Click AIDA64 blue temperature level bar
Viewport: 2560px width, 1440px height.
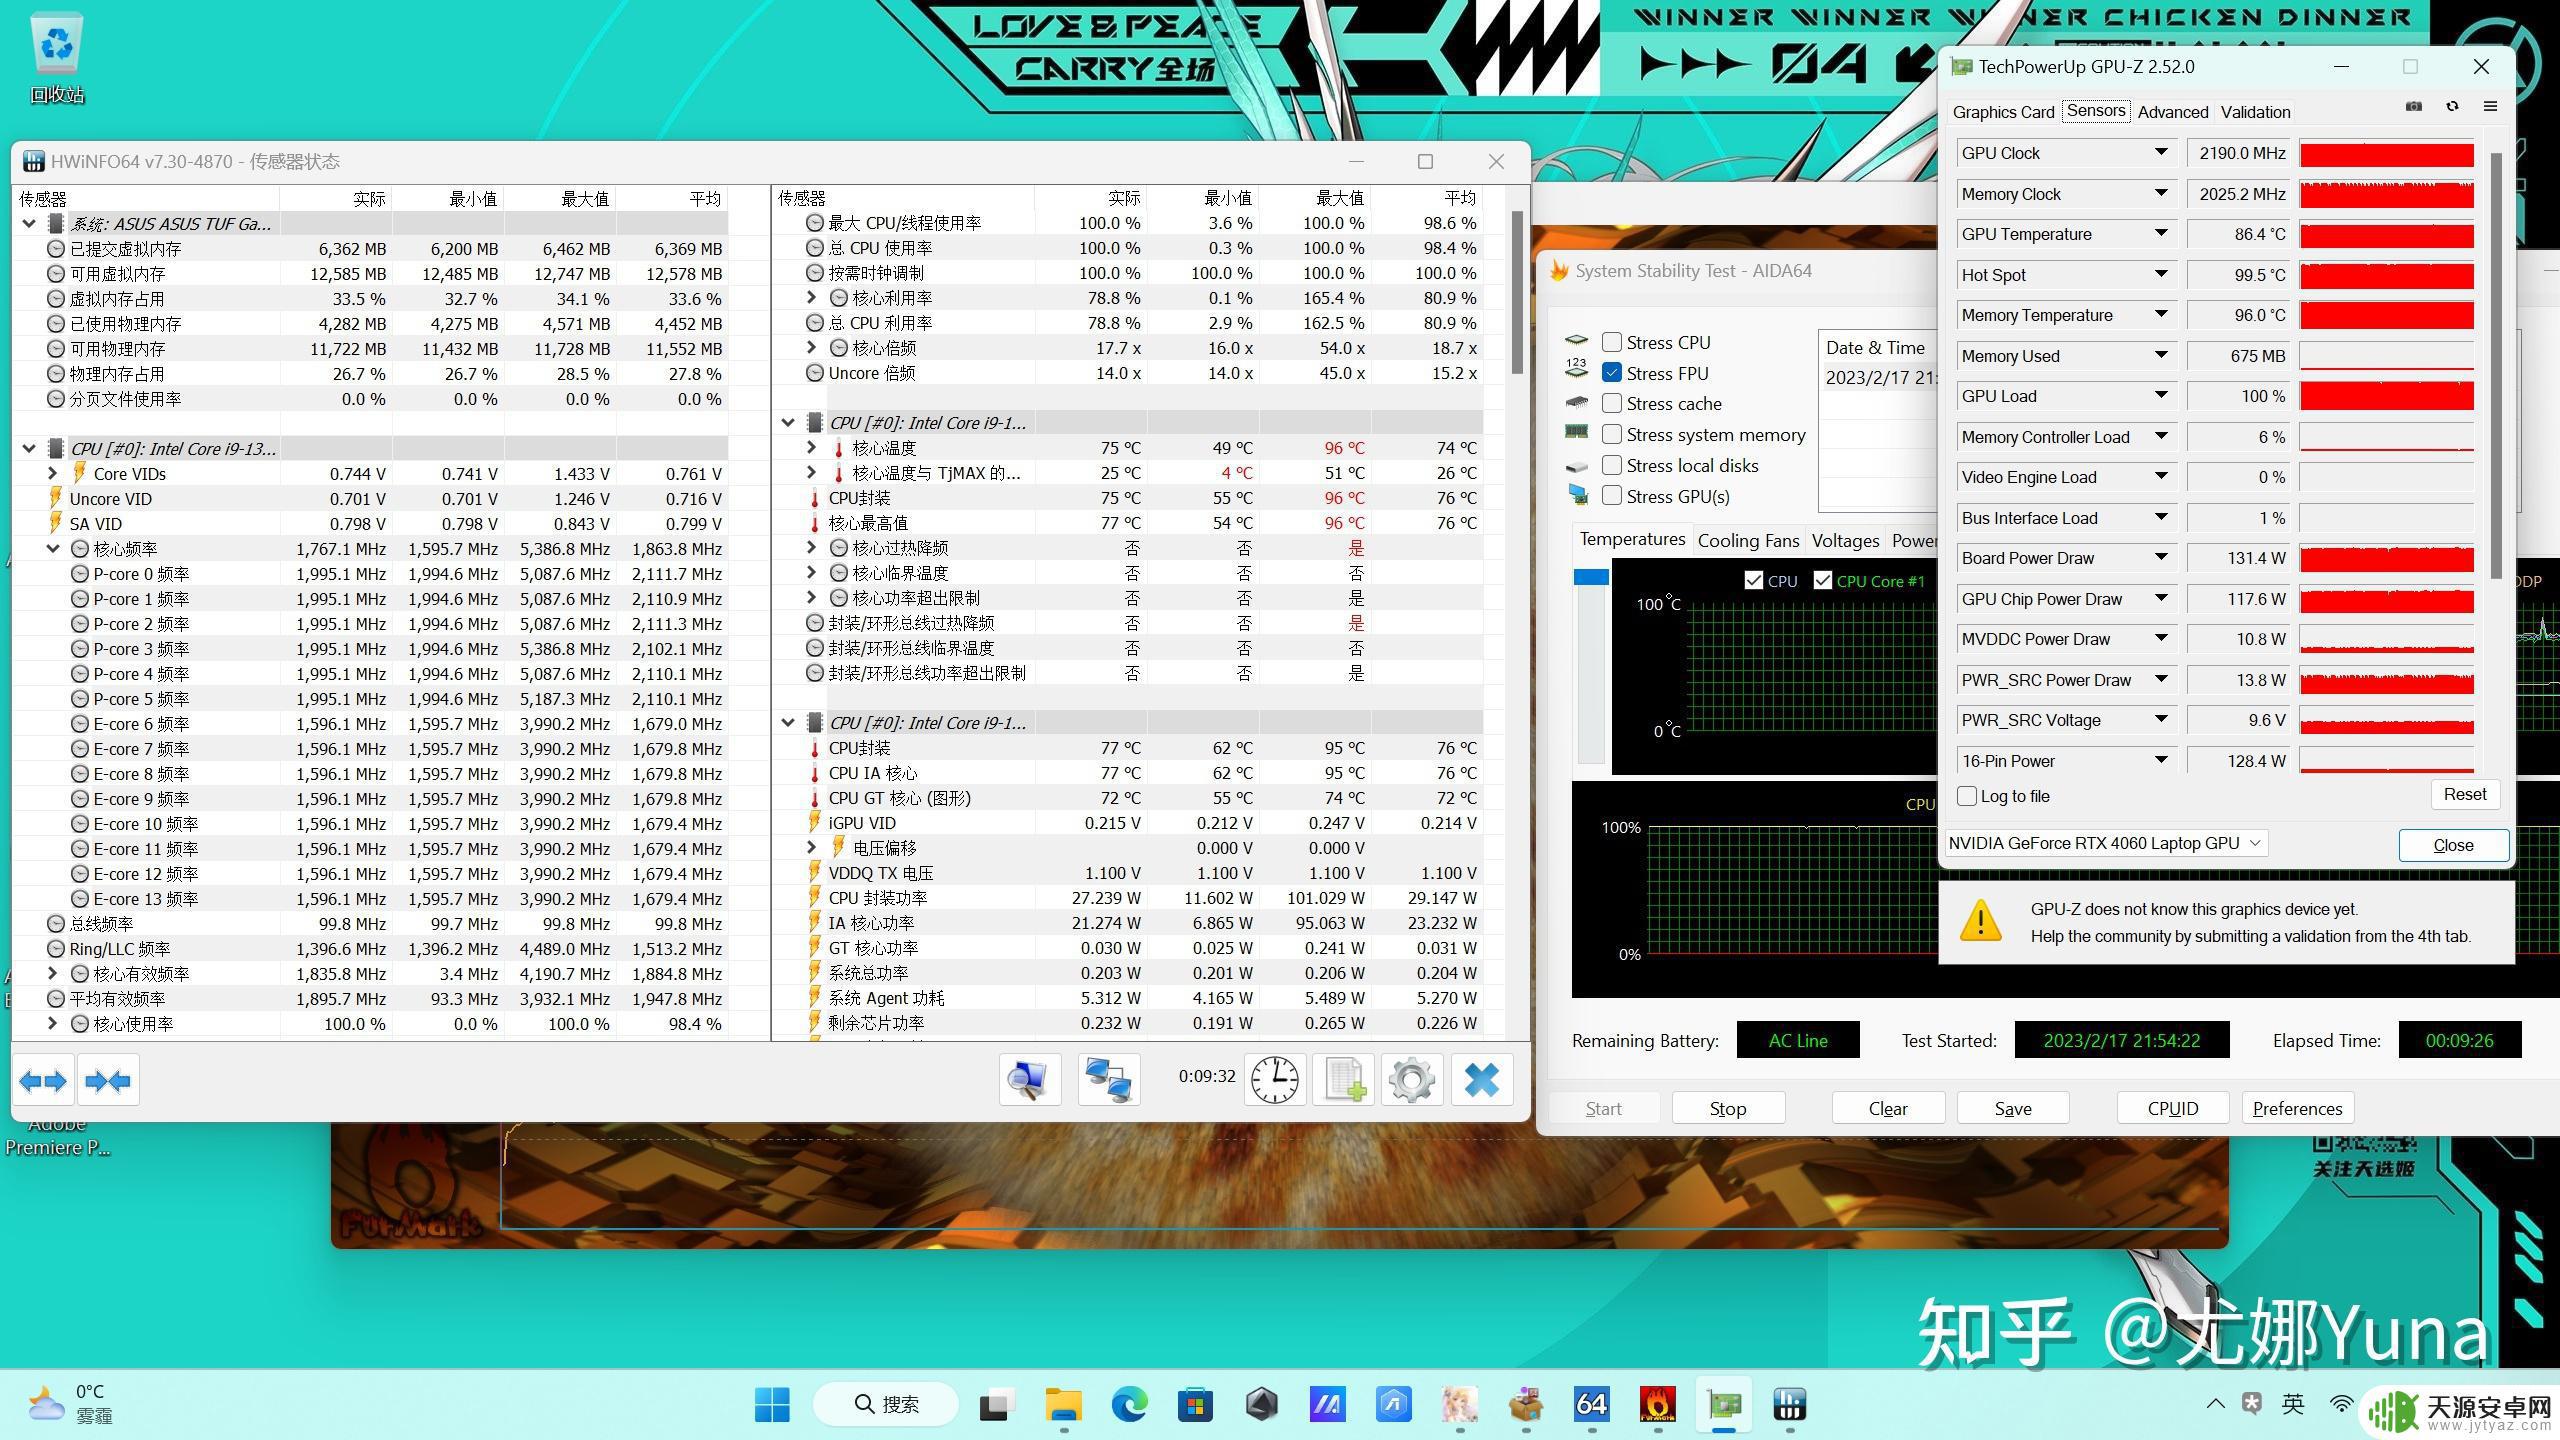pyautogui.click(x=1591, y=577)
